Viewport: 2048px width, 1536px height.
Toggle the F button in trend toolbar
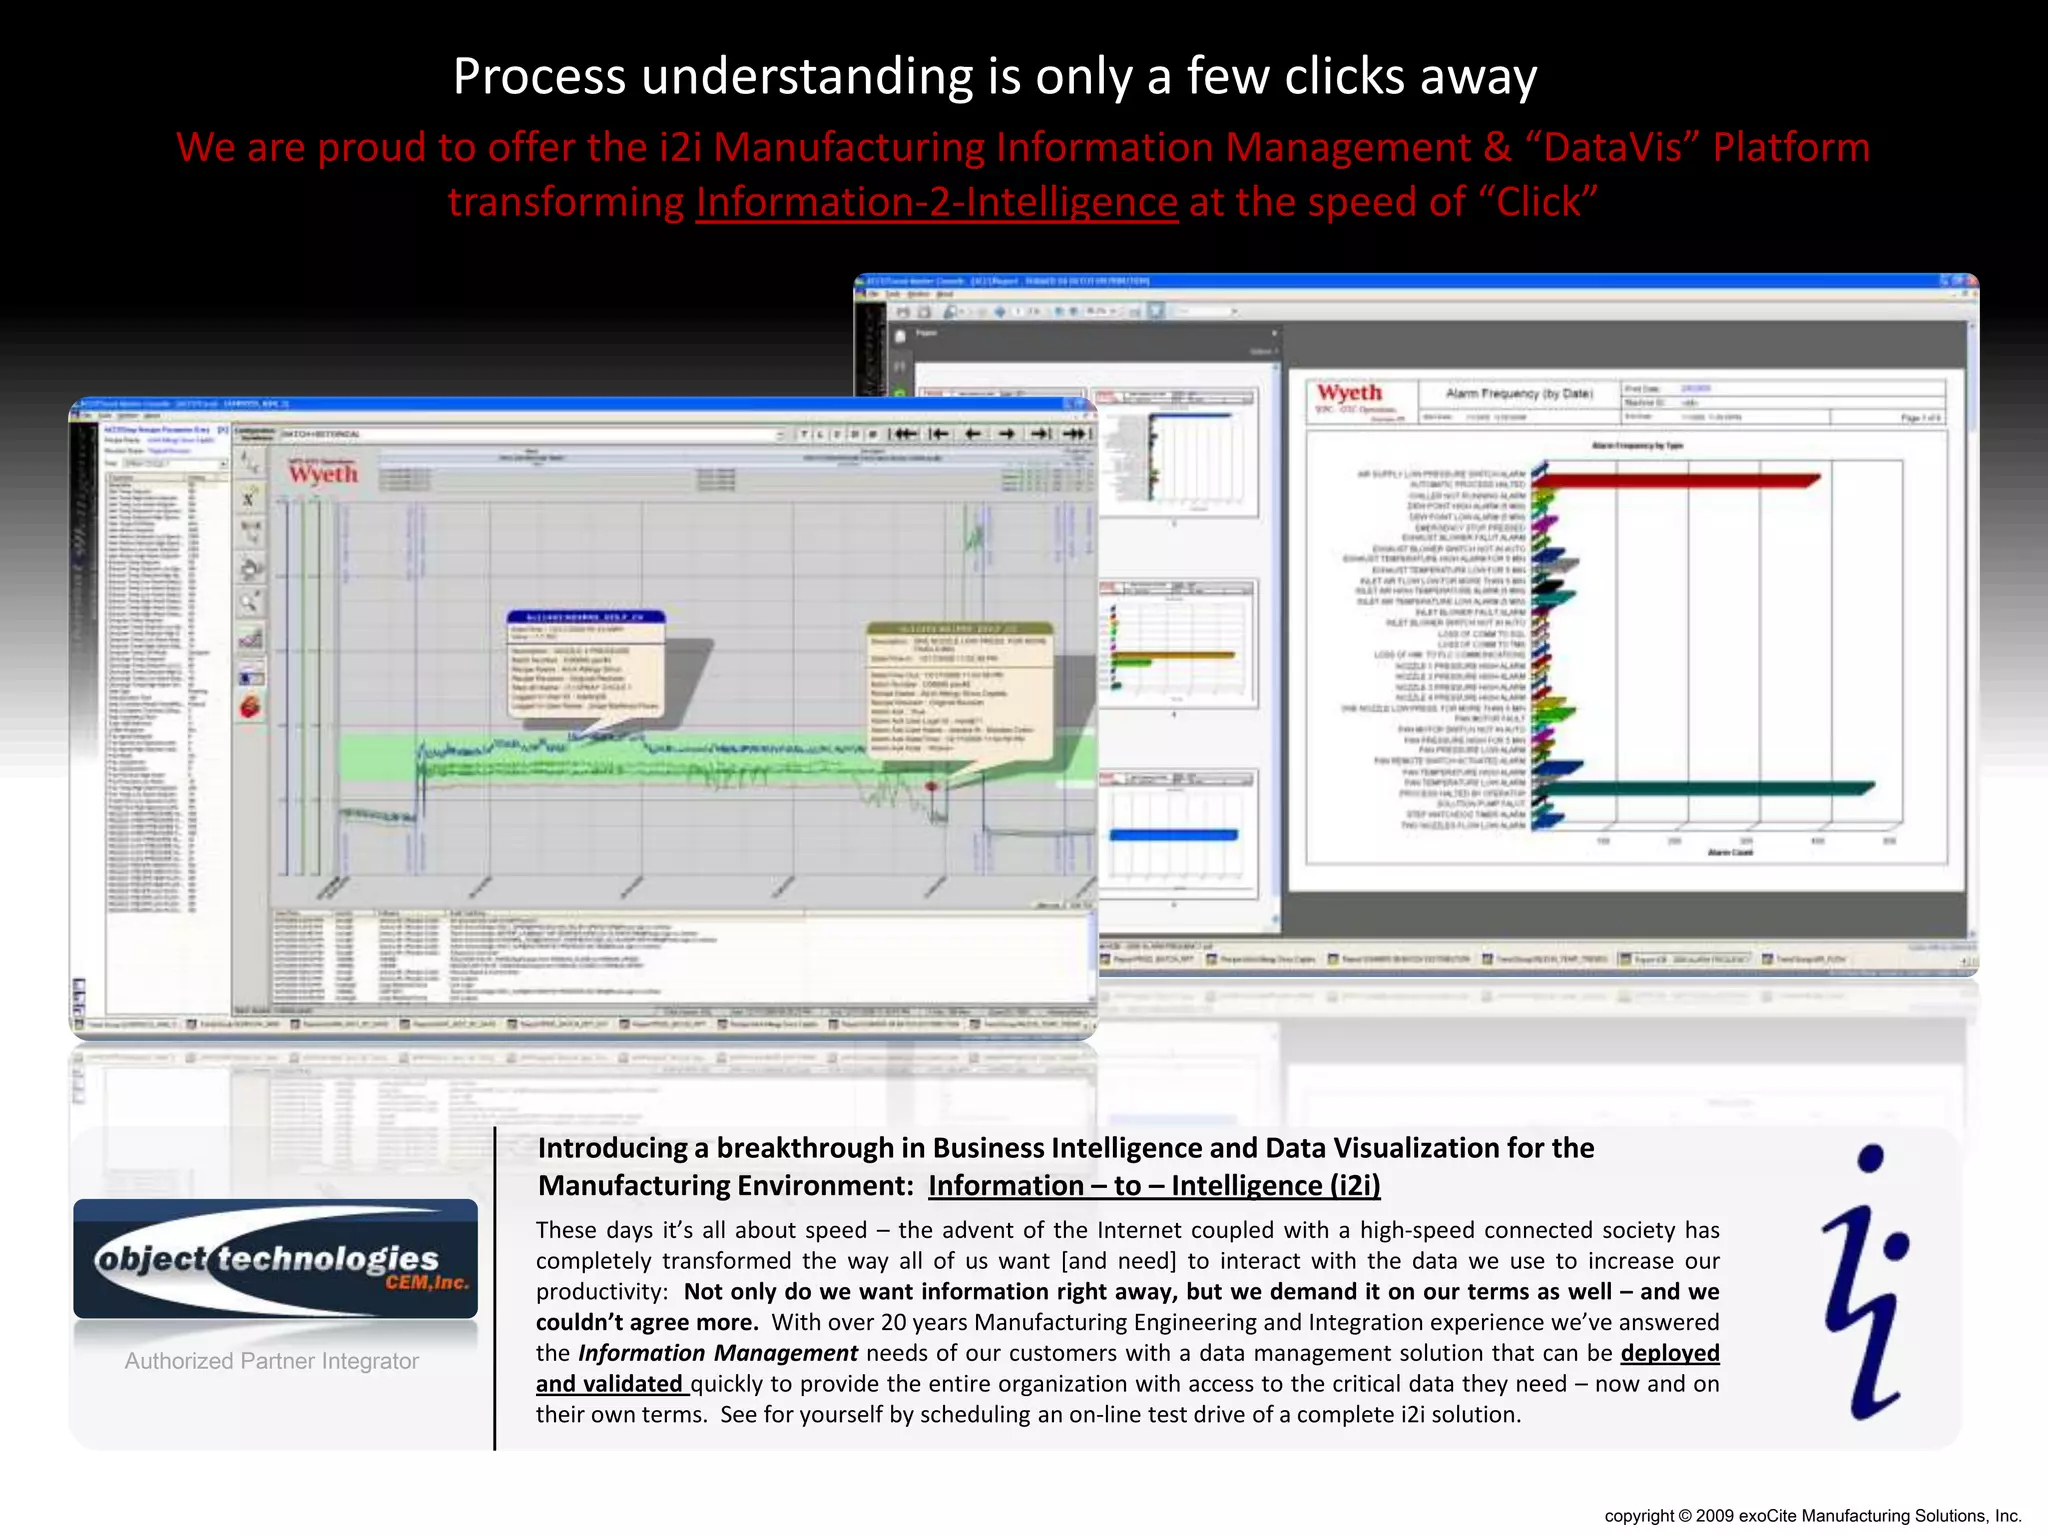[x=838, y=434]
